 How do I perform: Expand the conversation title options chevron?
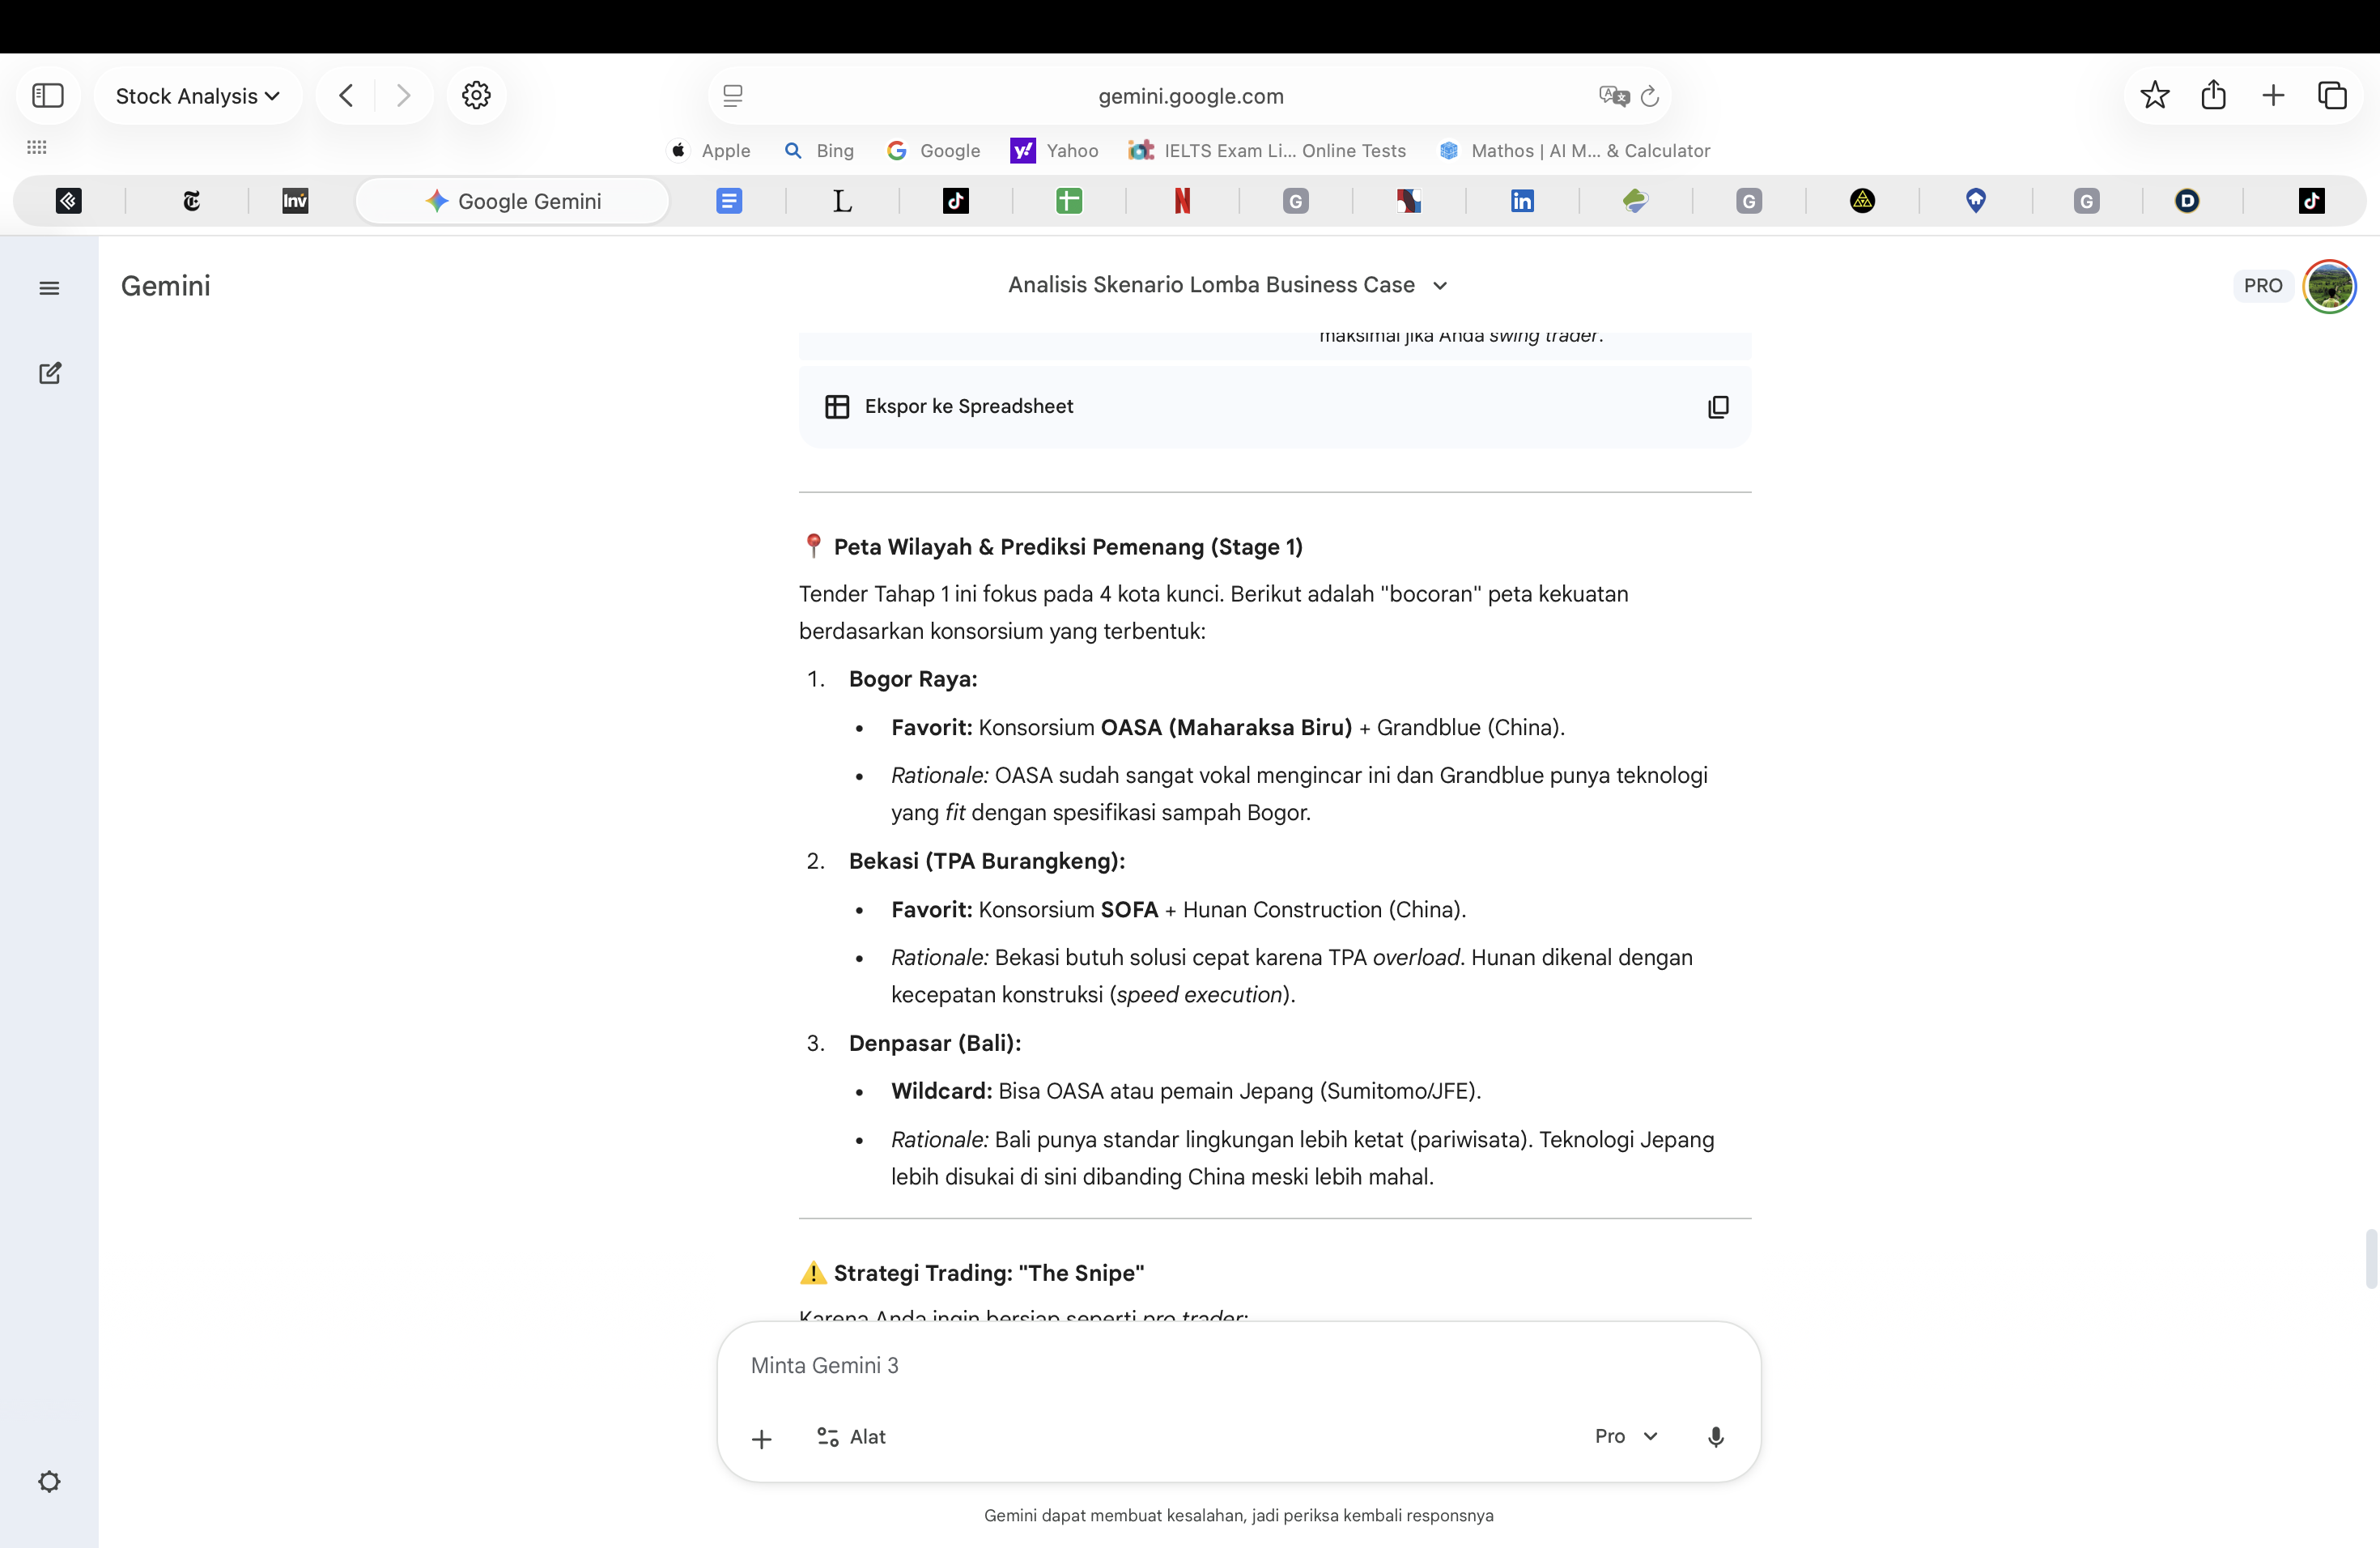click(1440, 286)
